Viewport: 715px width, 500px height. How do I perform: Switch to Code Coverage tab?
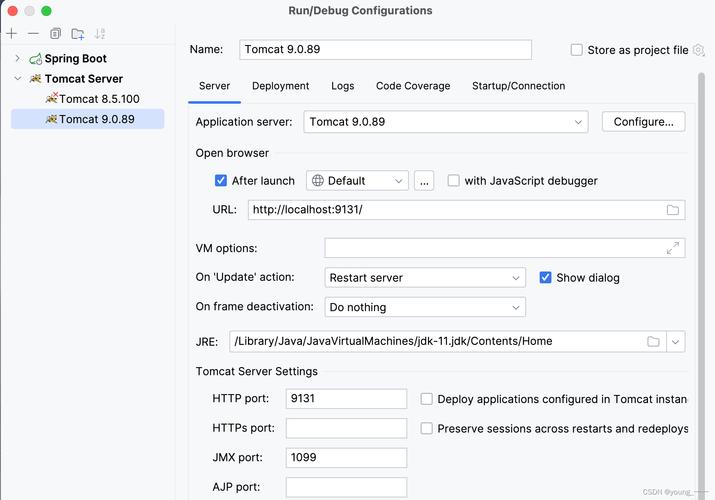(413, 86)
